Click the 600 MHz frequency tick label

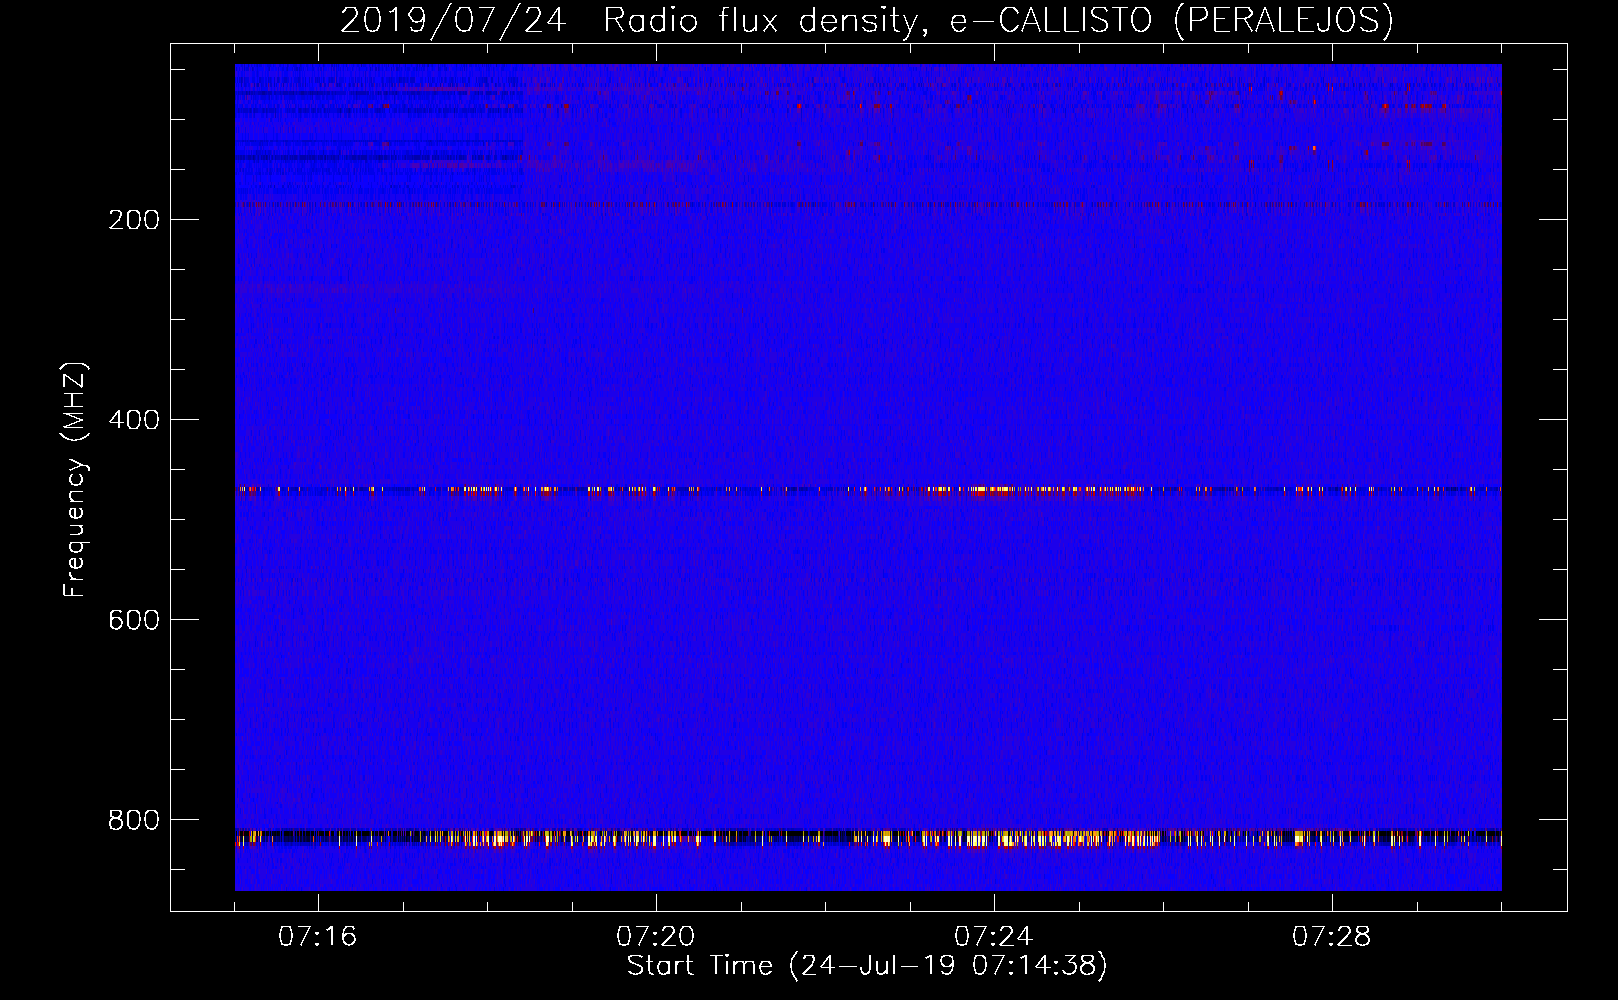coord(134,620)
